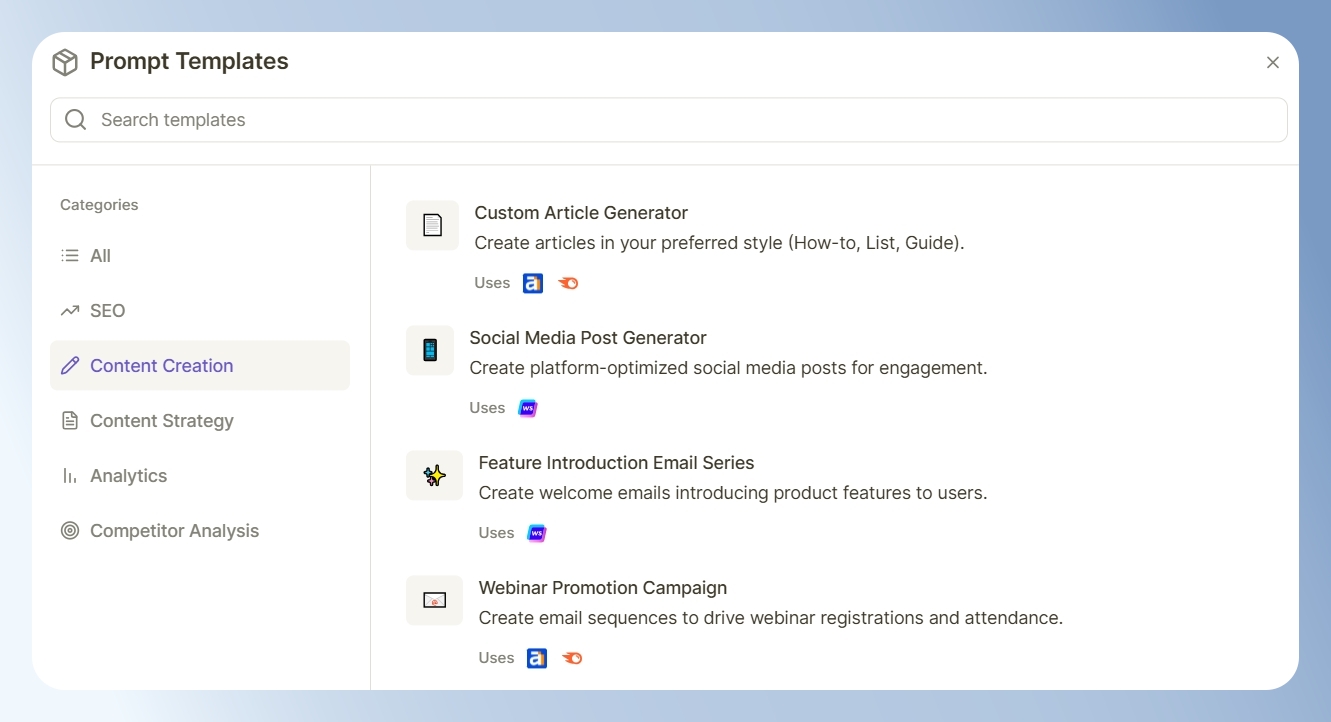Screen dimensions: 1331x722
Task: Close the Prompt Templates dialog
Action: click(1273, 62)
